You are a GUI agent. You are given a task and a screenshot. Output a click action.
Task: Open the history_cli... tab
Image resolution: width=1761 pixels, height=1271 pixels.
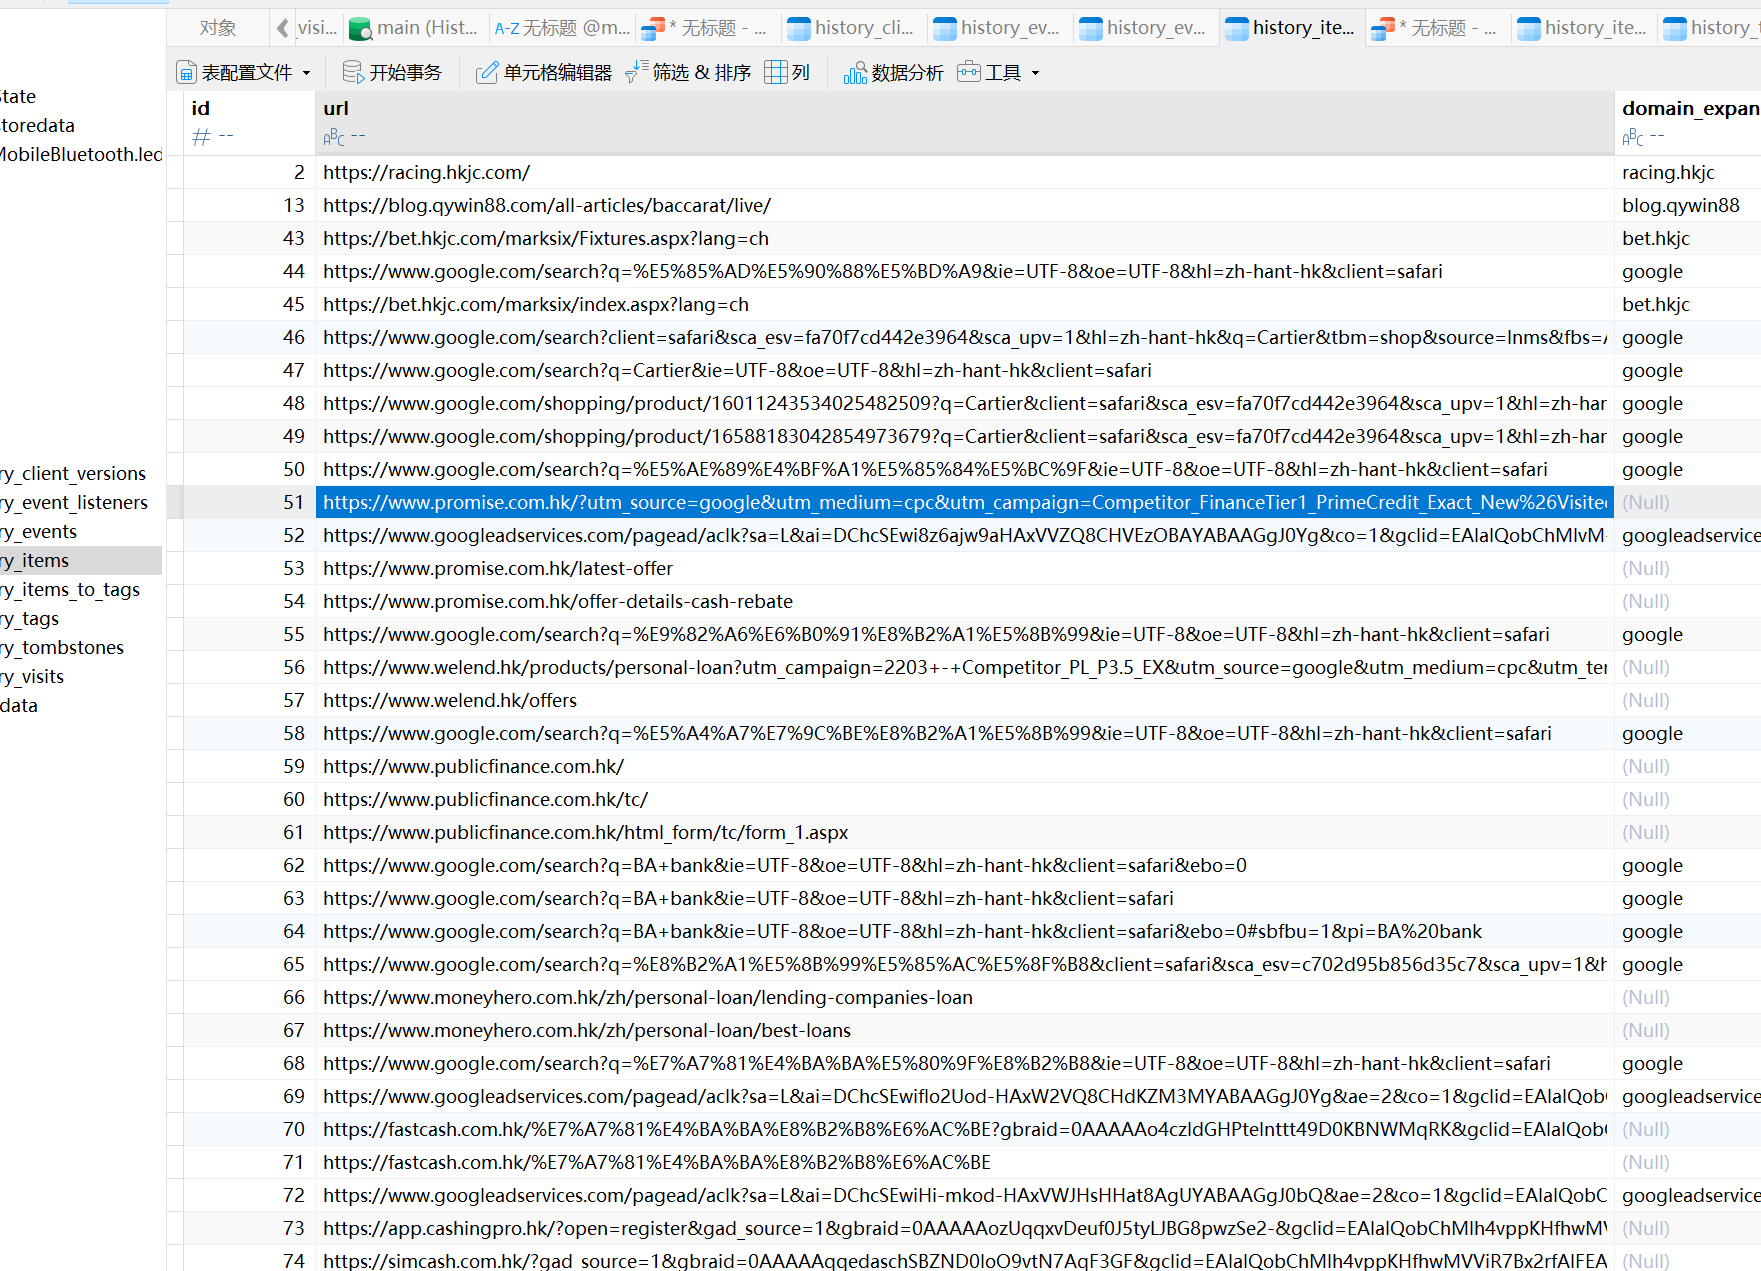(x=853, y=28)
